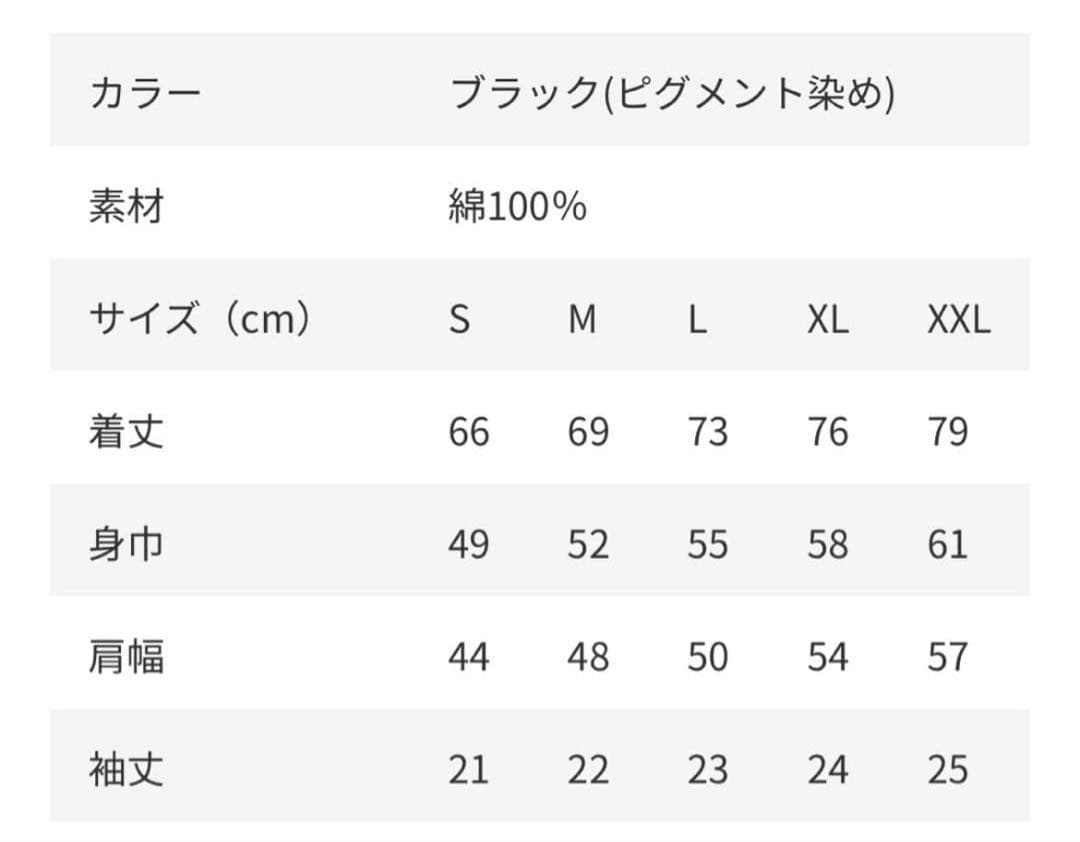Click 肩幅 value 48 for size M

coord(588,657)
